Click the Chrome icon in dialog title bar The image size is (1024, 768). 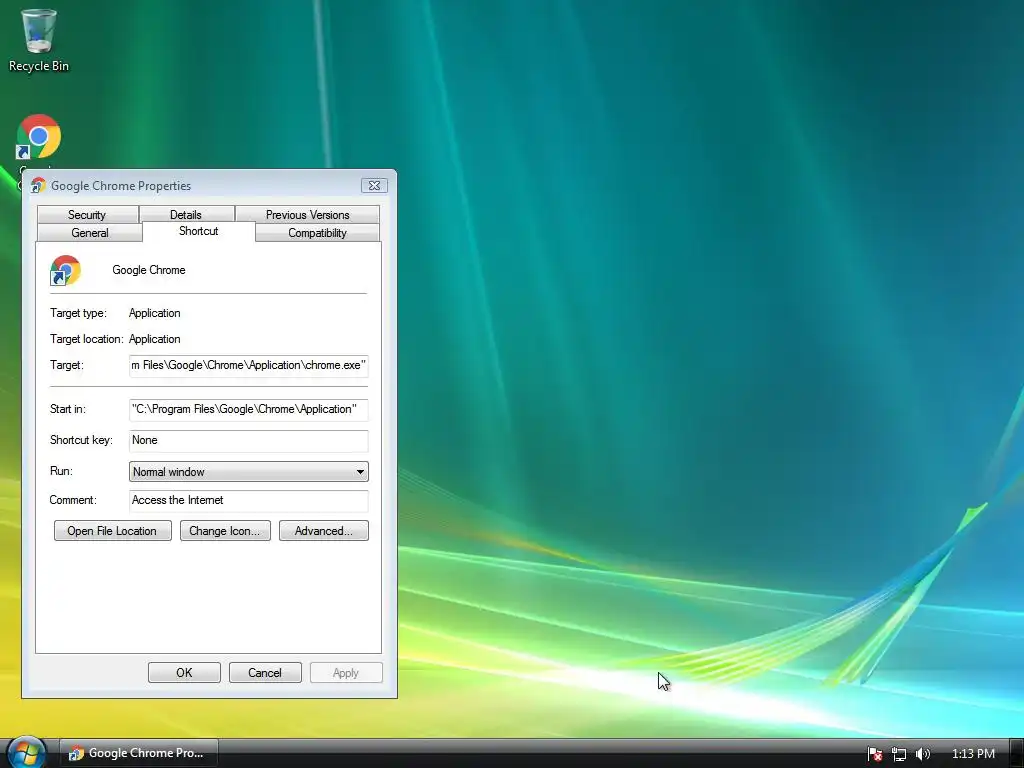[x=38, y=185]
